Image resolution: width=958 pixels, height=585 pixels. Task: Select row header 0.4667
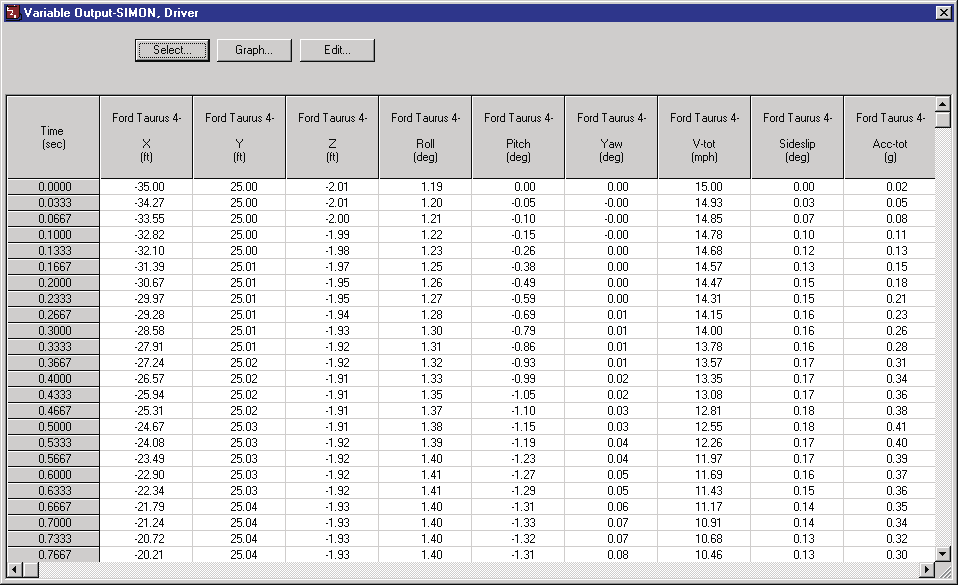pyautogui.click(x=53, y=411)
